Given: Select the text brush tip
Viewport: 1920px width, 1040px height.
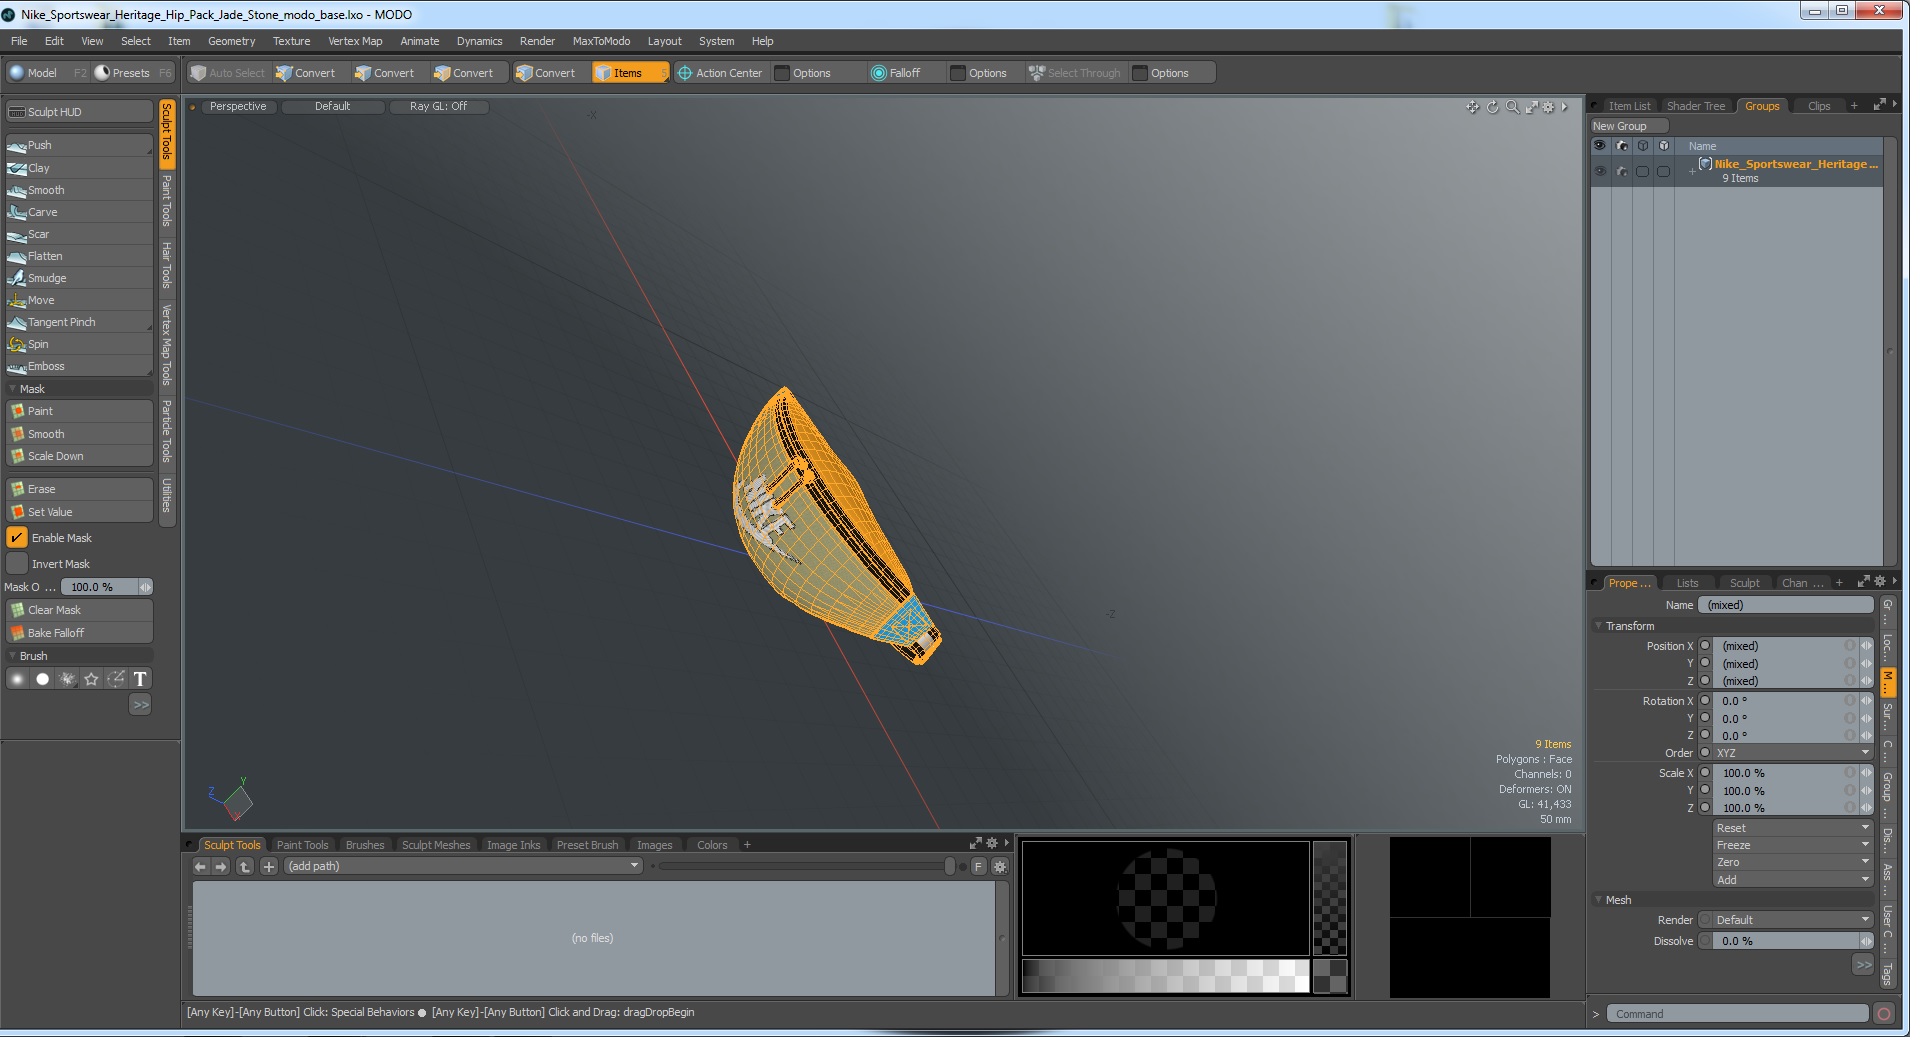Looking at the screenshot, I should coord(140,680).
